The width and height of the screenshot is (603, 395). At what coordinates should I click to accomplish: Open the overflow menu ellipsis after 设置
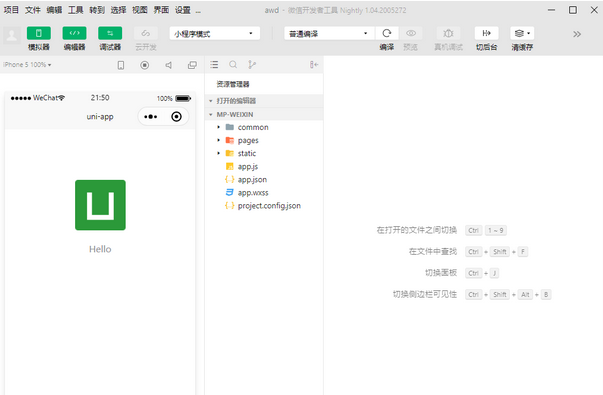198,12
